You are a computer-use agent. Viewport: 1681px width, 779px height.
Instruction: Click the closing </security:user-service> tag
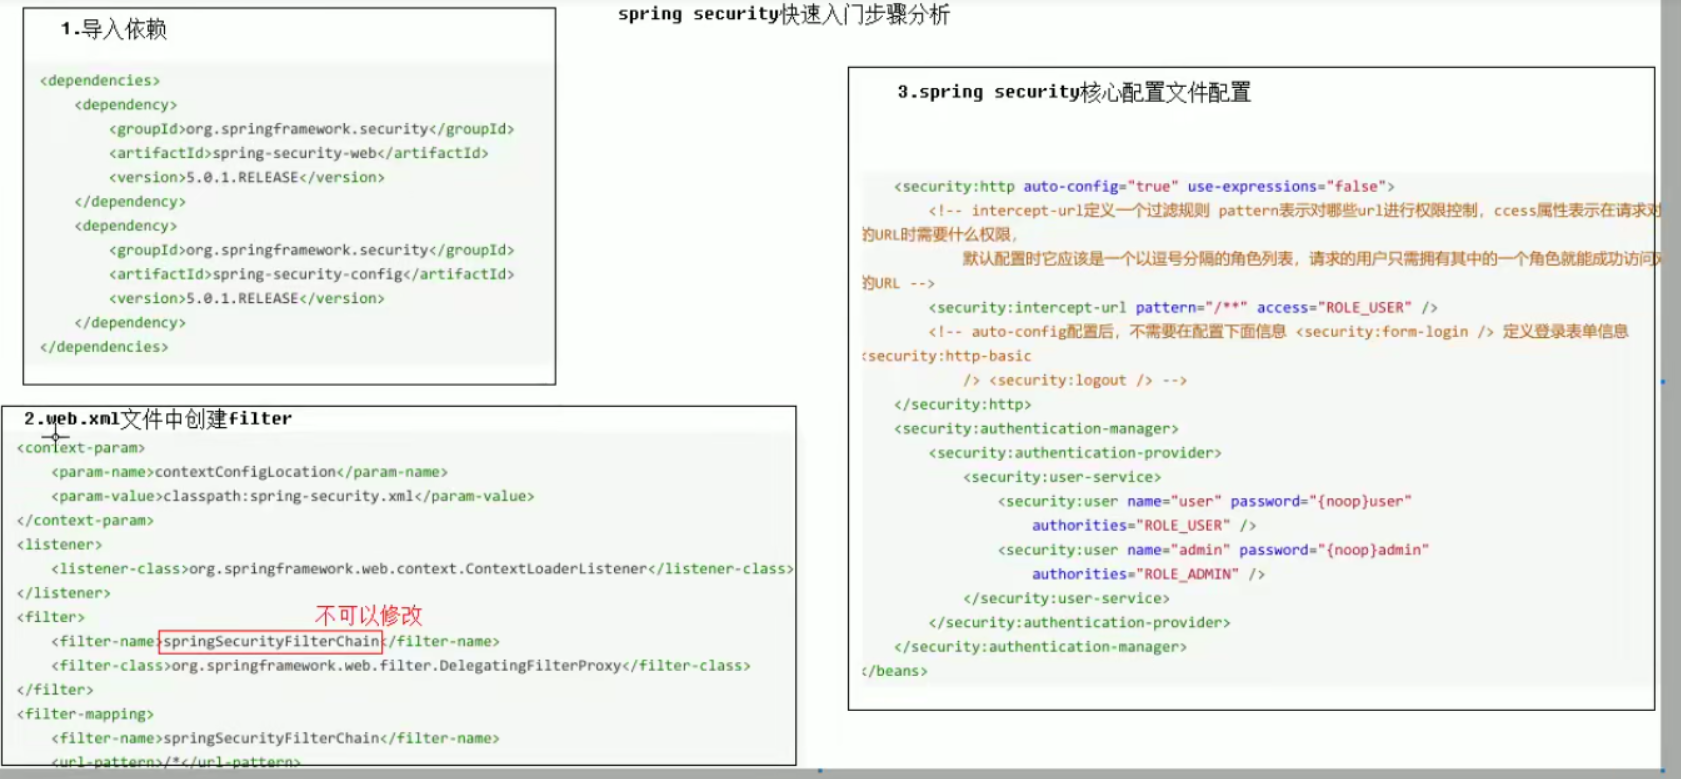coord(1066,598)
